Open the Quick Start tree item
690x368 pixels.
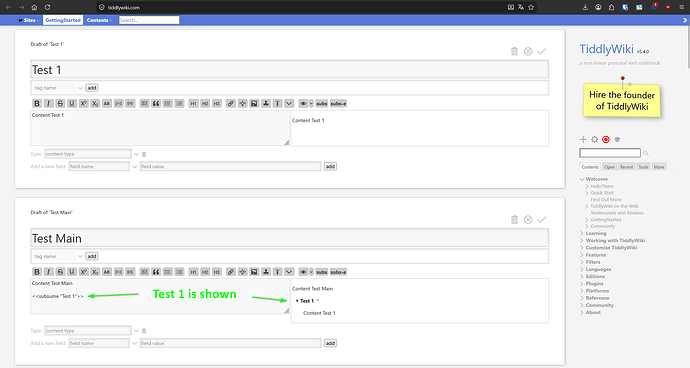coord(602,193)
